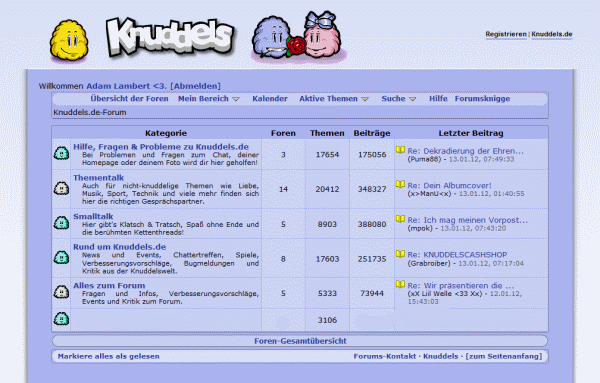Click the Knuddels footer link
The height and width of the screenshot is (383, 600).
440,356
